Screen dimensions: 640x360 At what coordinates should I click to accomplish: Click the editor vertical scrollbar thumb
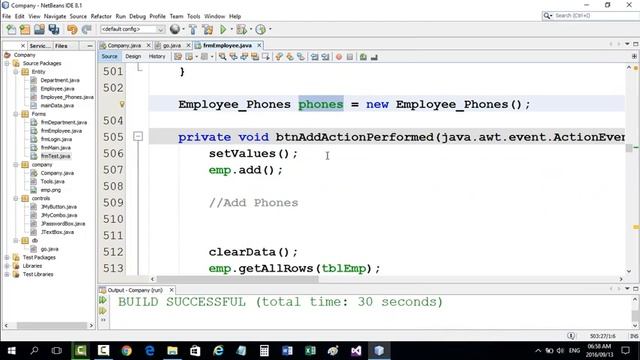pos(629,148)
